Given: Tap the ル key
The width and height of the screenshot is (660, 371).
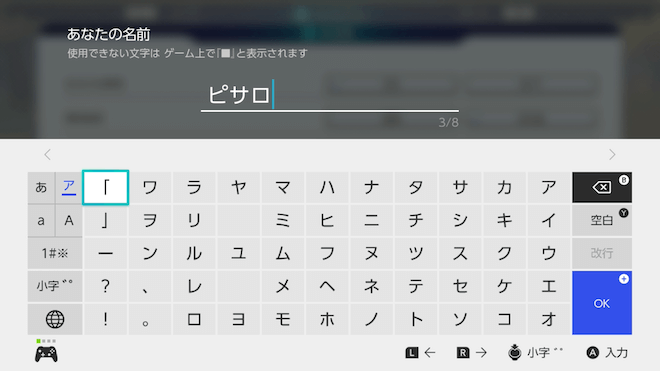Looking at the screenshot, I should coord(194,253).
